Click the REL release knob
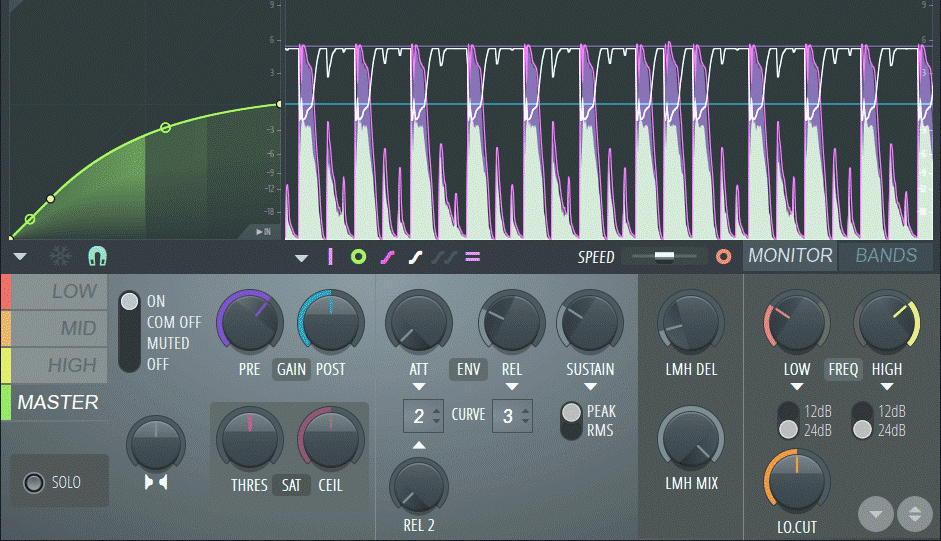 pyautogui.click(x=511, y=322)
